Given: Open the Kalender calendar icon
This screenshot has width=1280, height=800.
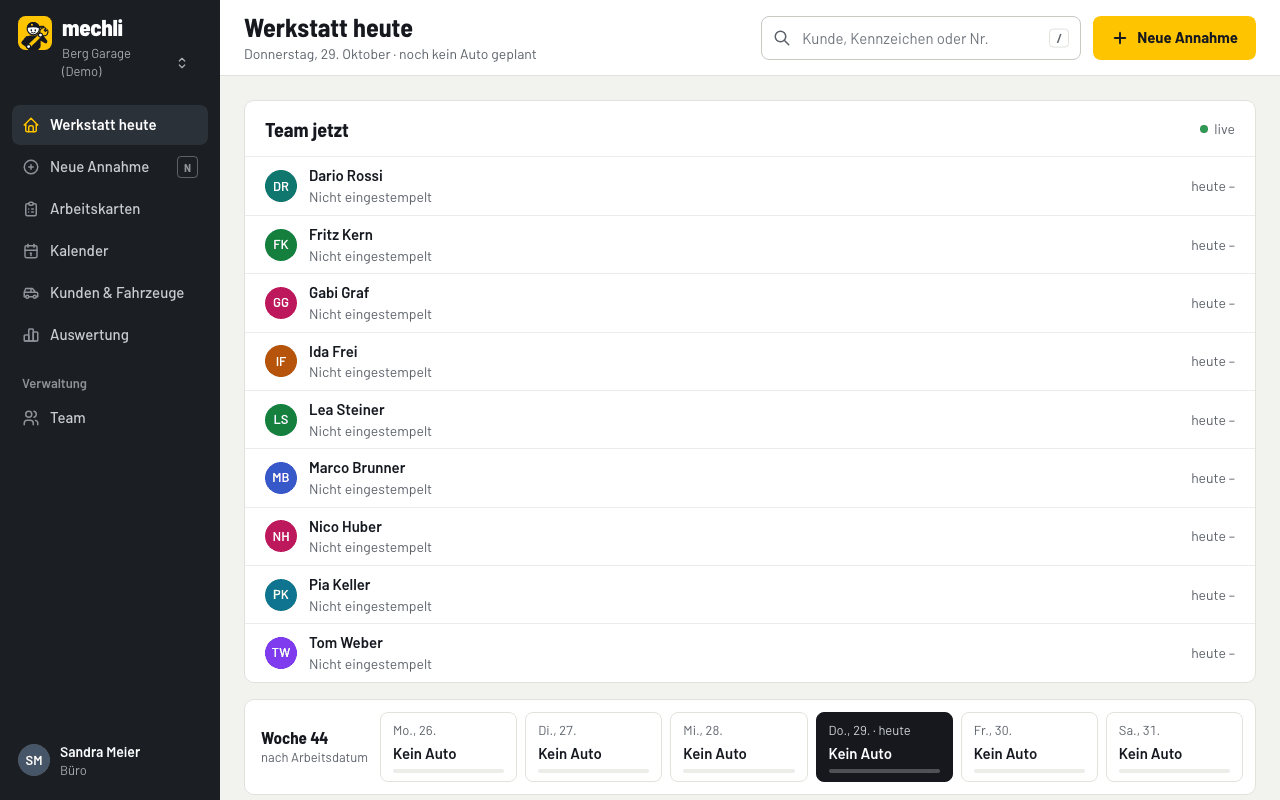Looking at the screenshot, I should [31, 251].
